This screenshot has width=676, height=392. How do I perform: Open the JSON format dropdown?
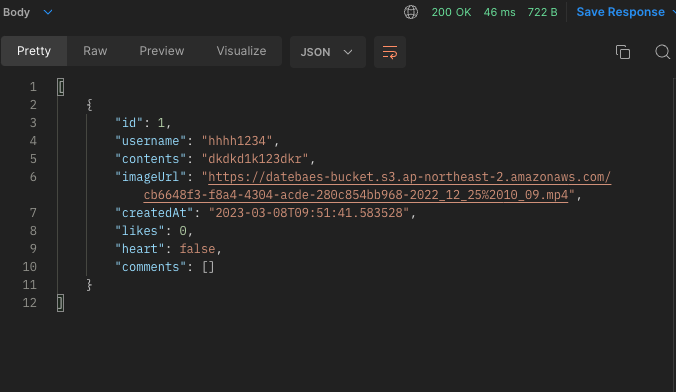(328, 52)
